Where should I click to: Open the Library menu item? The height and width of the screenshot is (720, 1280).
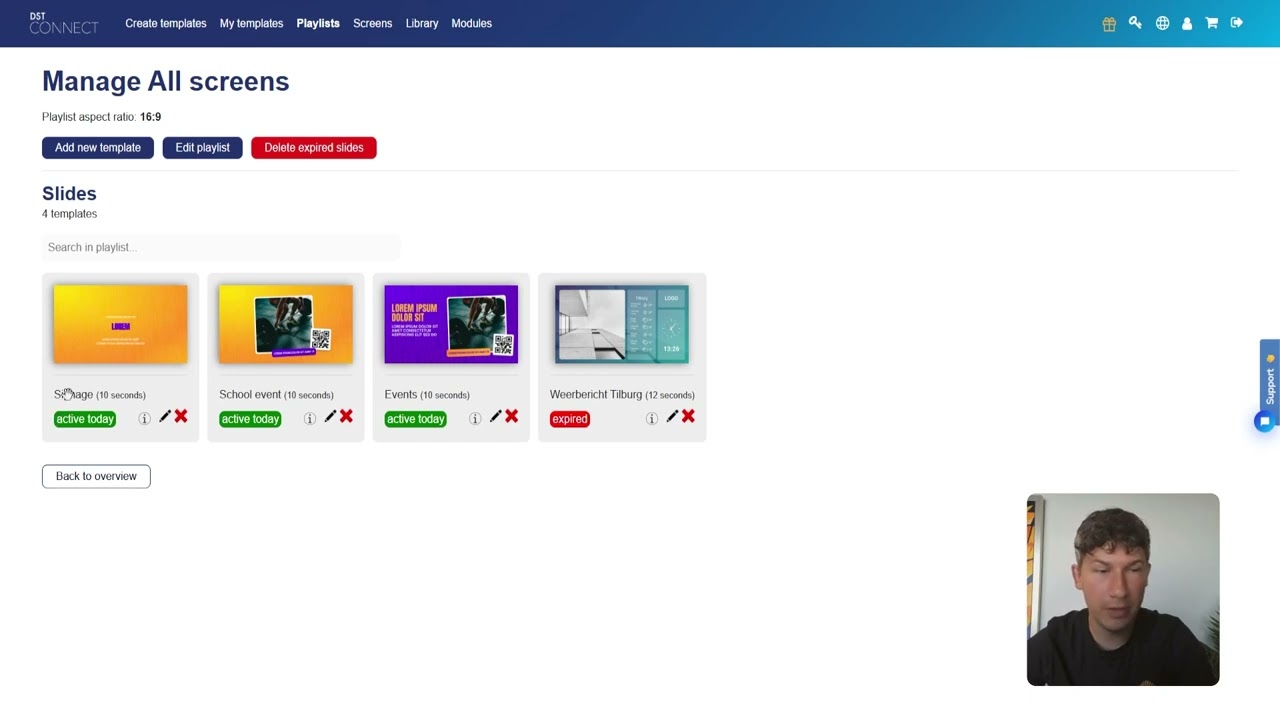pyautogui.click(x=422, y=23)
